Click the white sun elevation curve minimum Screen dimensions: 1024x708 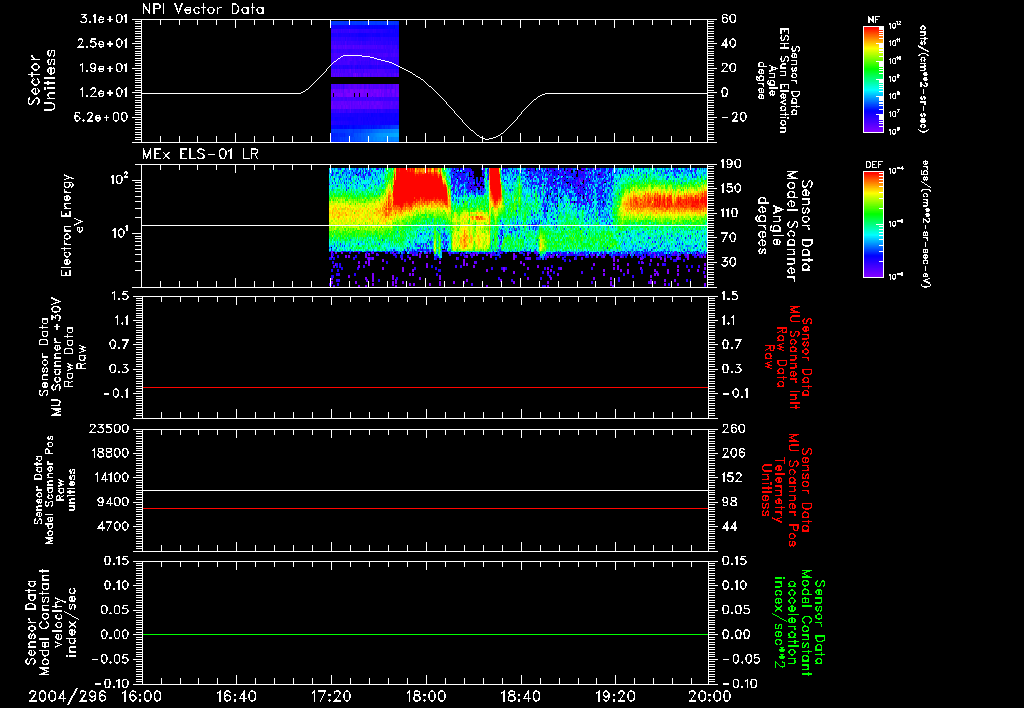point(487,138)
